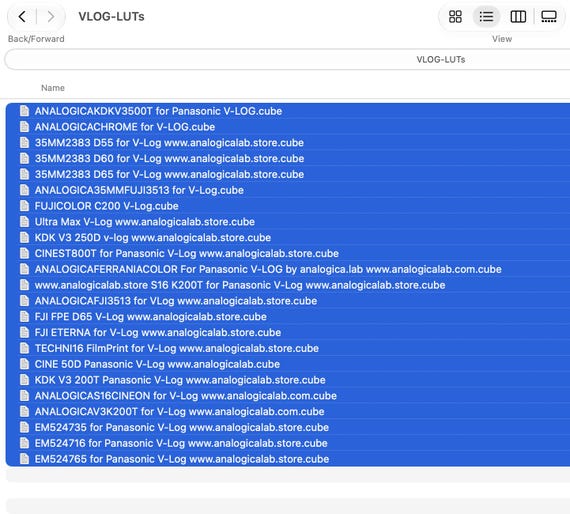Click file icon of ANALOGICAFJI3513 row
570x514 pixels.
point(24,300)
